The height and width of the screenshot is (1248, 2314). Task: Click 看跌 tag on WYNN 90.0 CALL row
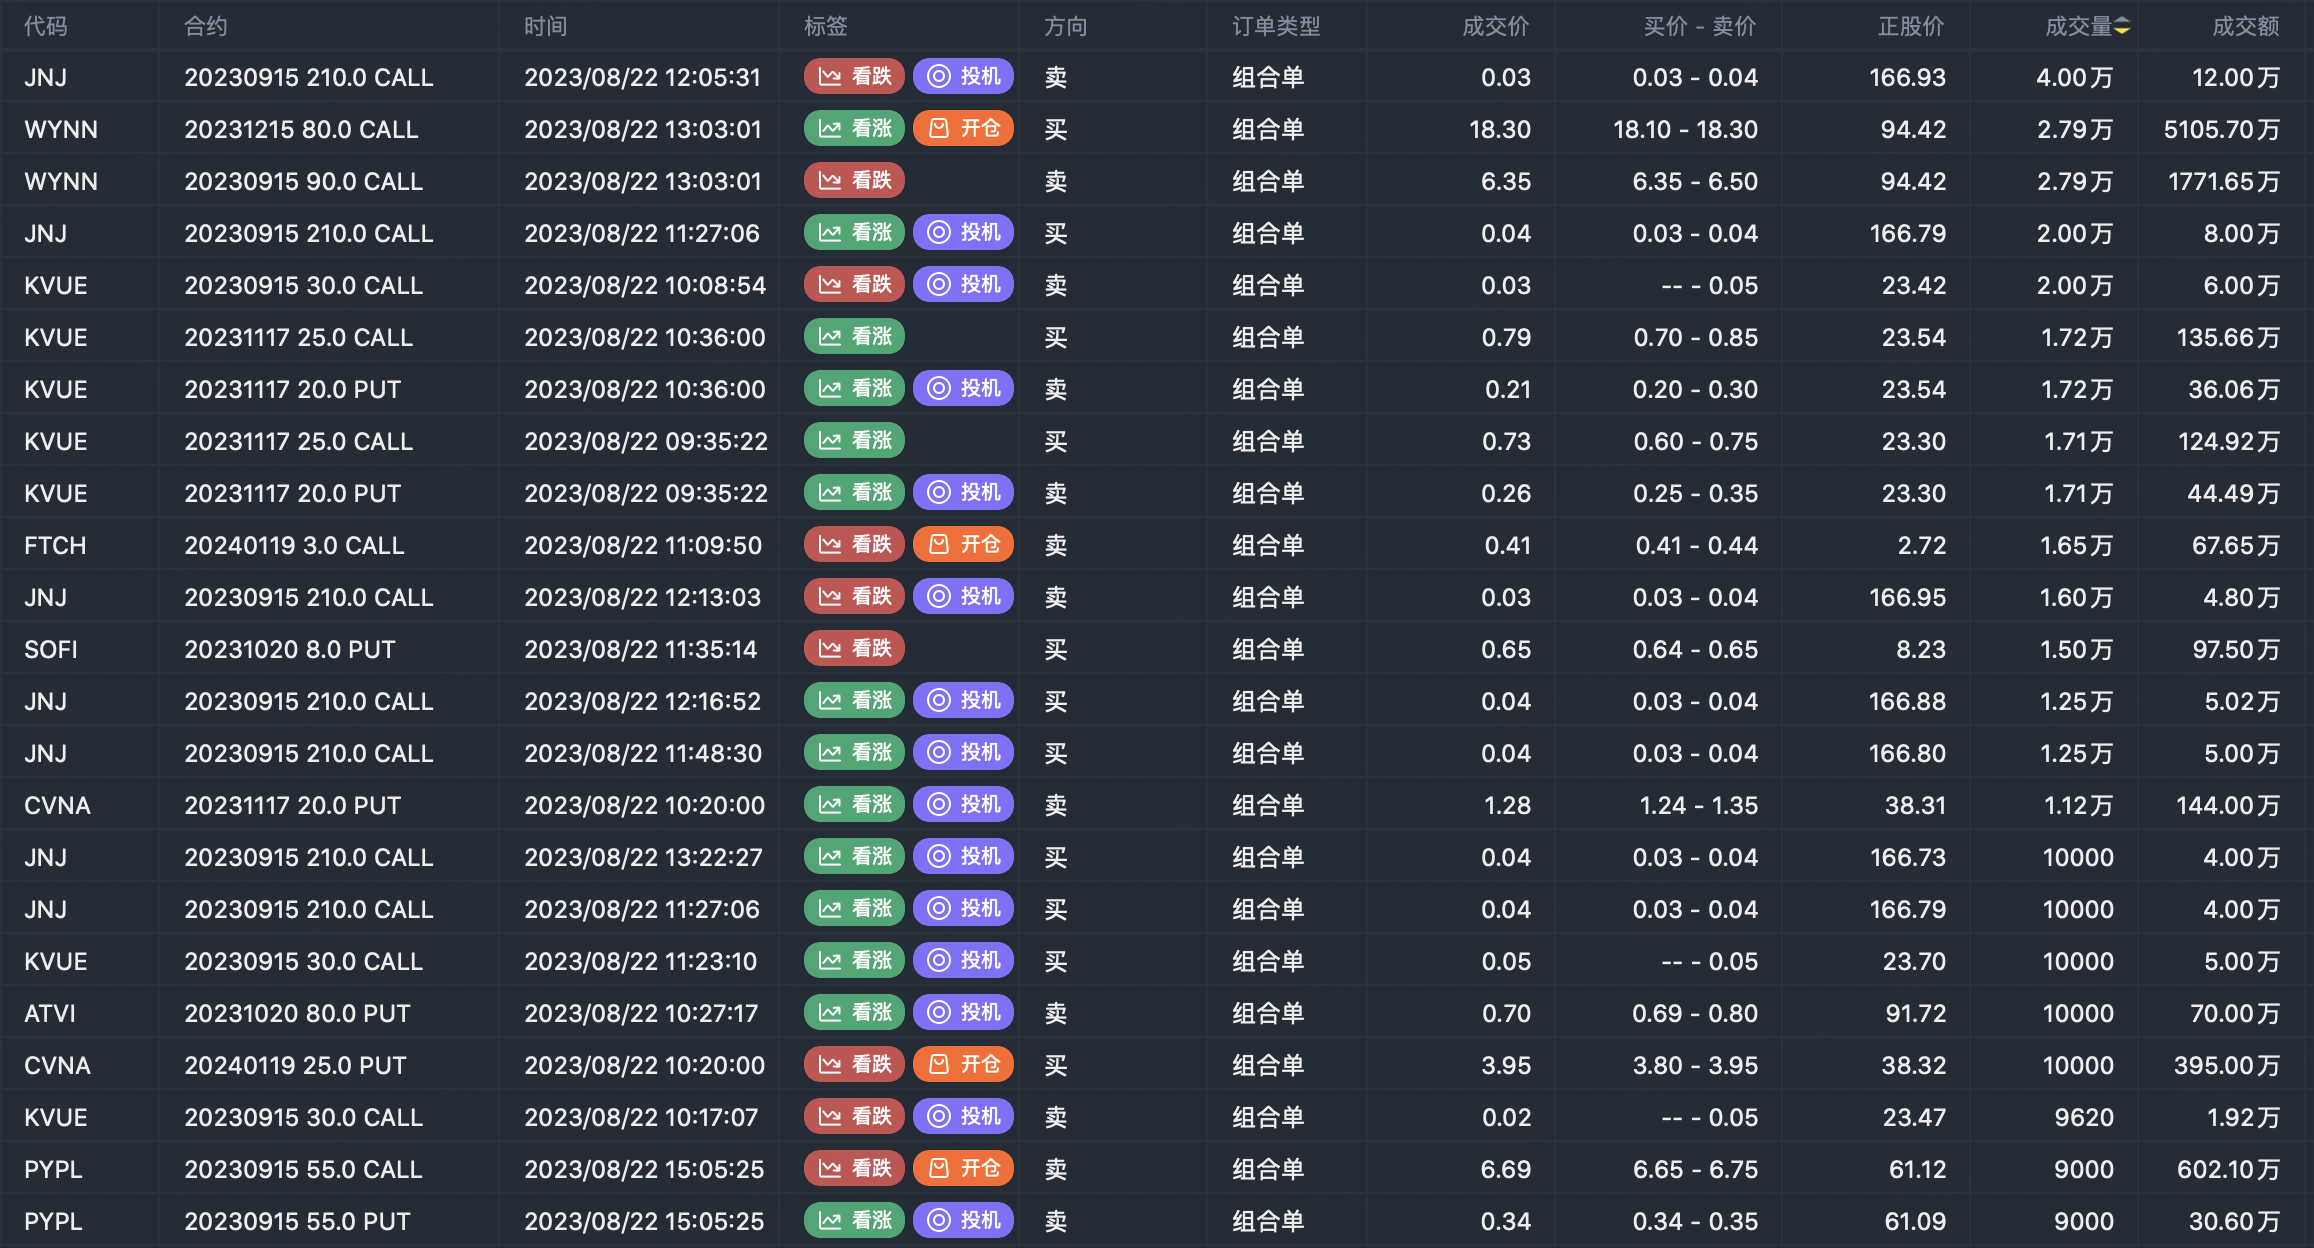(x=854, y=181)
